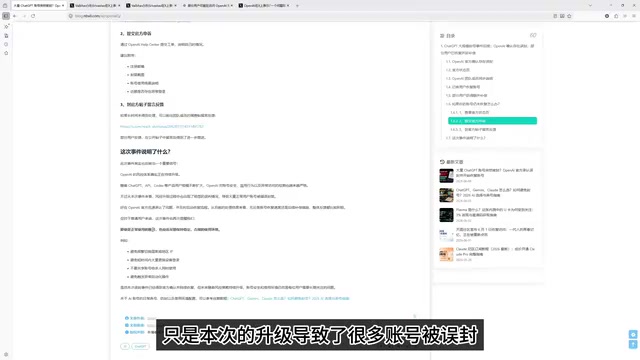
Task: Jump to TOC subsection 1.6.1
Action: (x=470, y=112)
